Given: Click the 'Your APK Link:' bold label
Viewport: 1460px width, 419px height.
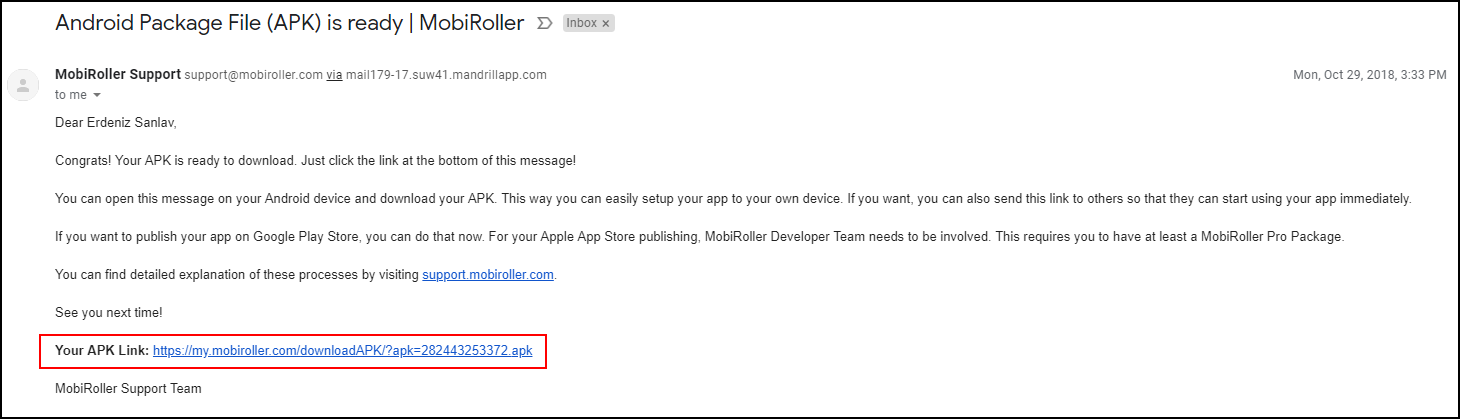Looking at the screenshot, I should [102, 351].
